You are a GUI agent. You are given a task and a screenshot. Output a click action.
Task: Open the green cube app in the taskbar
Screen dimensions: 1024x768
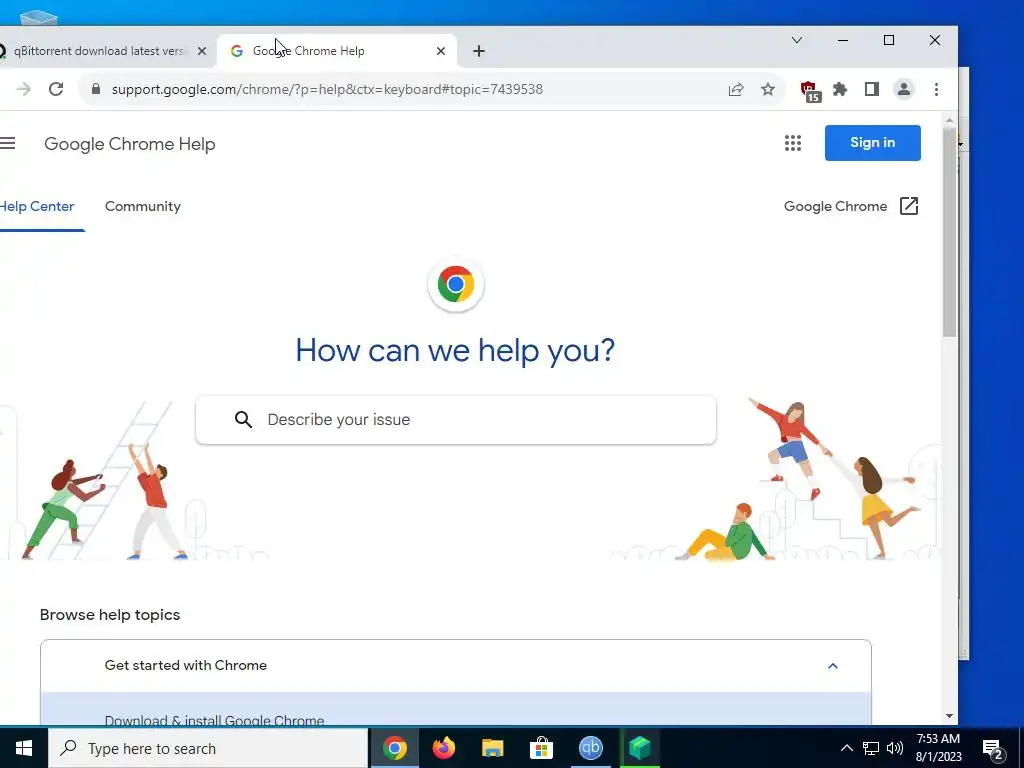point(639,748)
